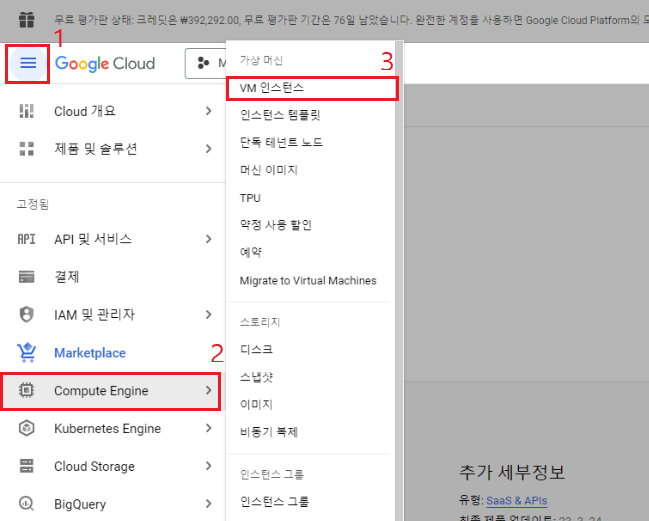Viewport: 649px width, 521px height.
Task: Open 제품 및 솔루션 menu item
Action: [112, 149]
